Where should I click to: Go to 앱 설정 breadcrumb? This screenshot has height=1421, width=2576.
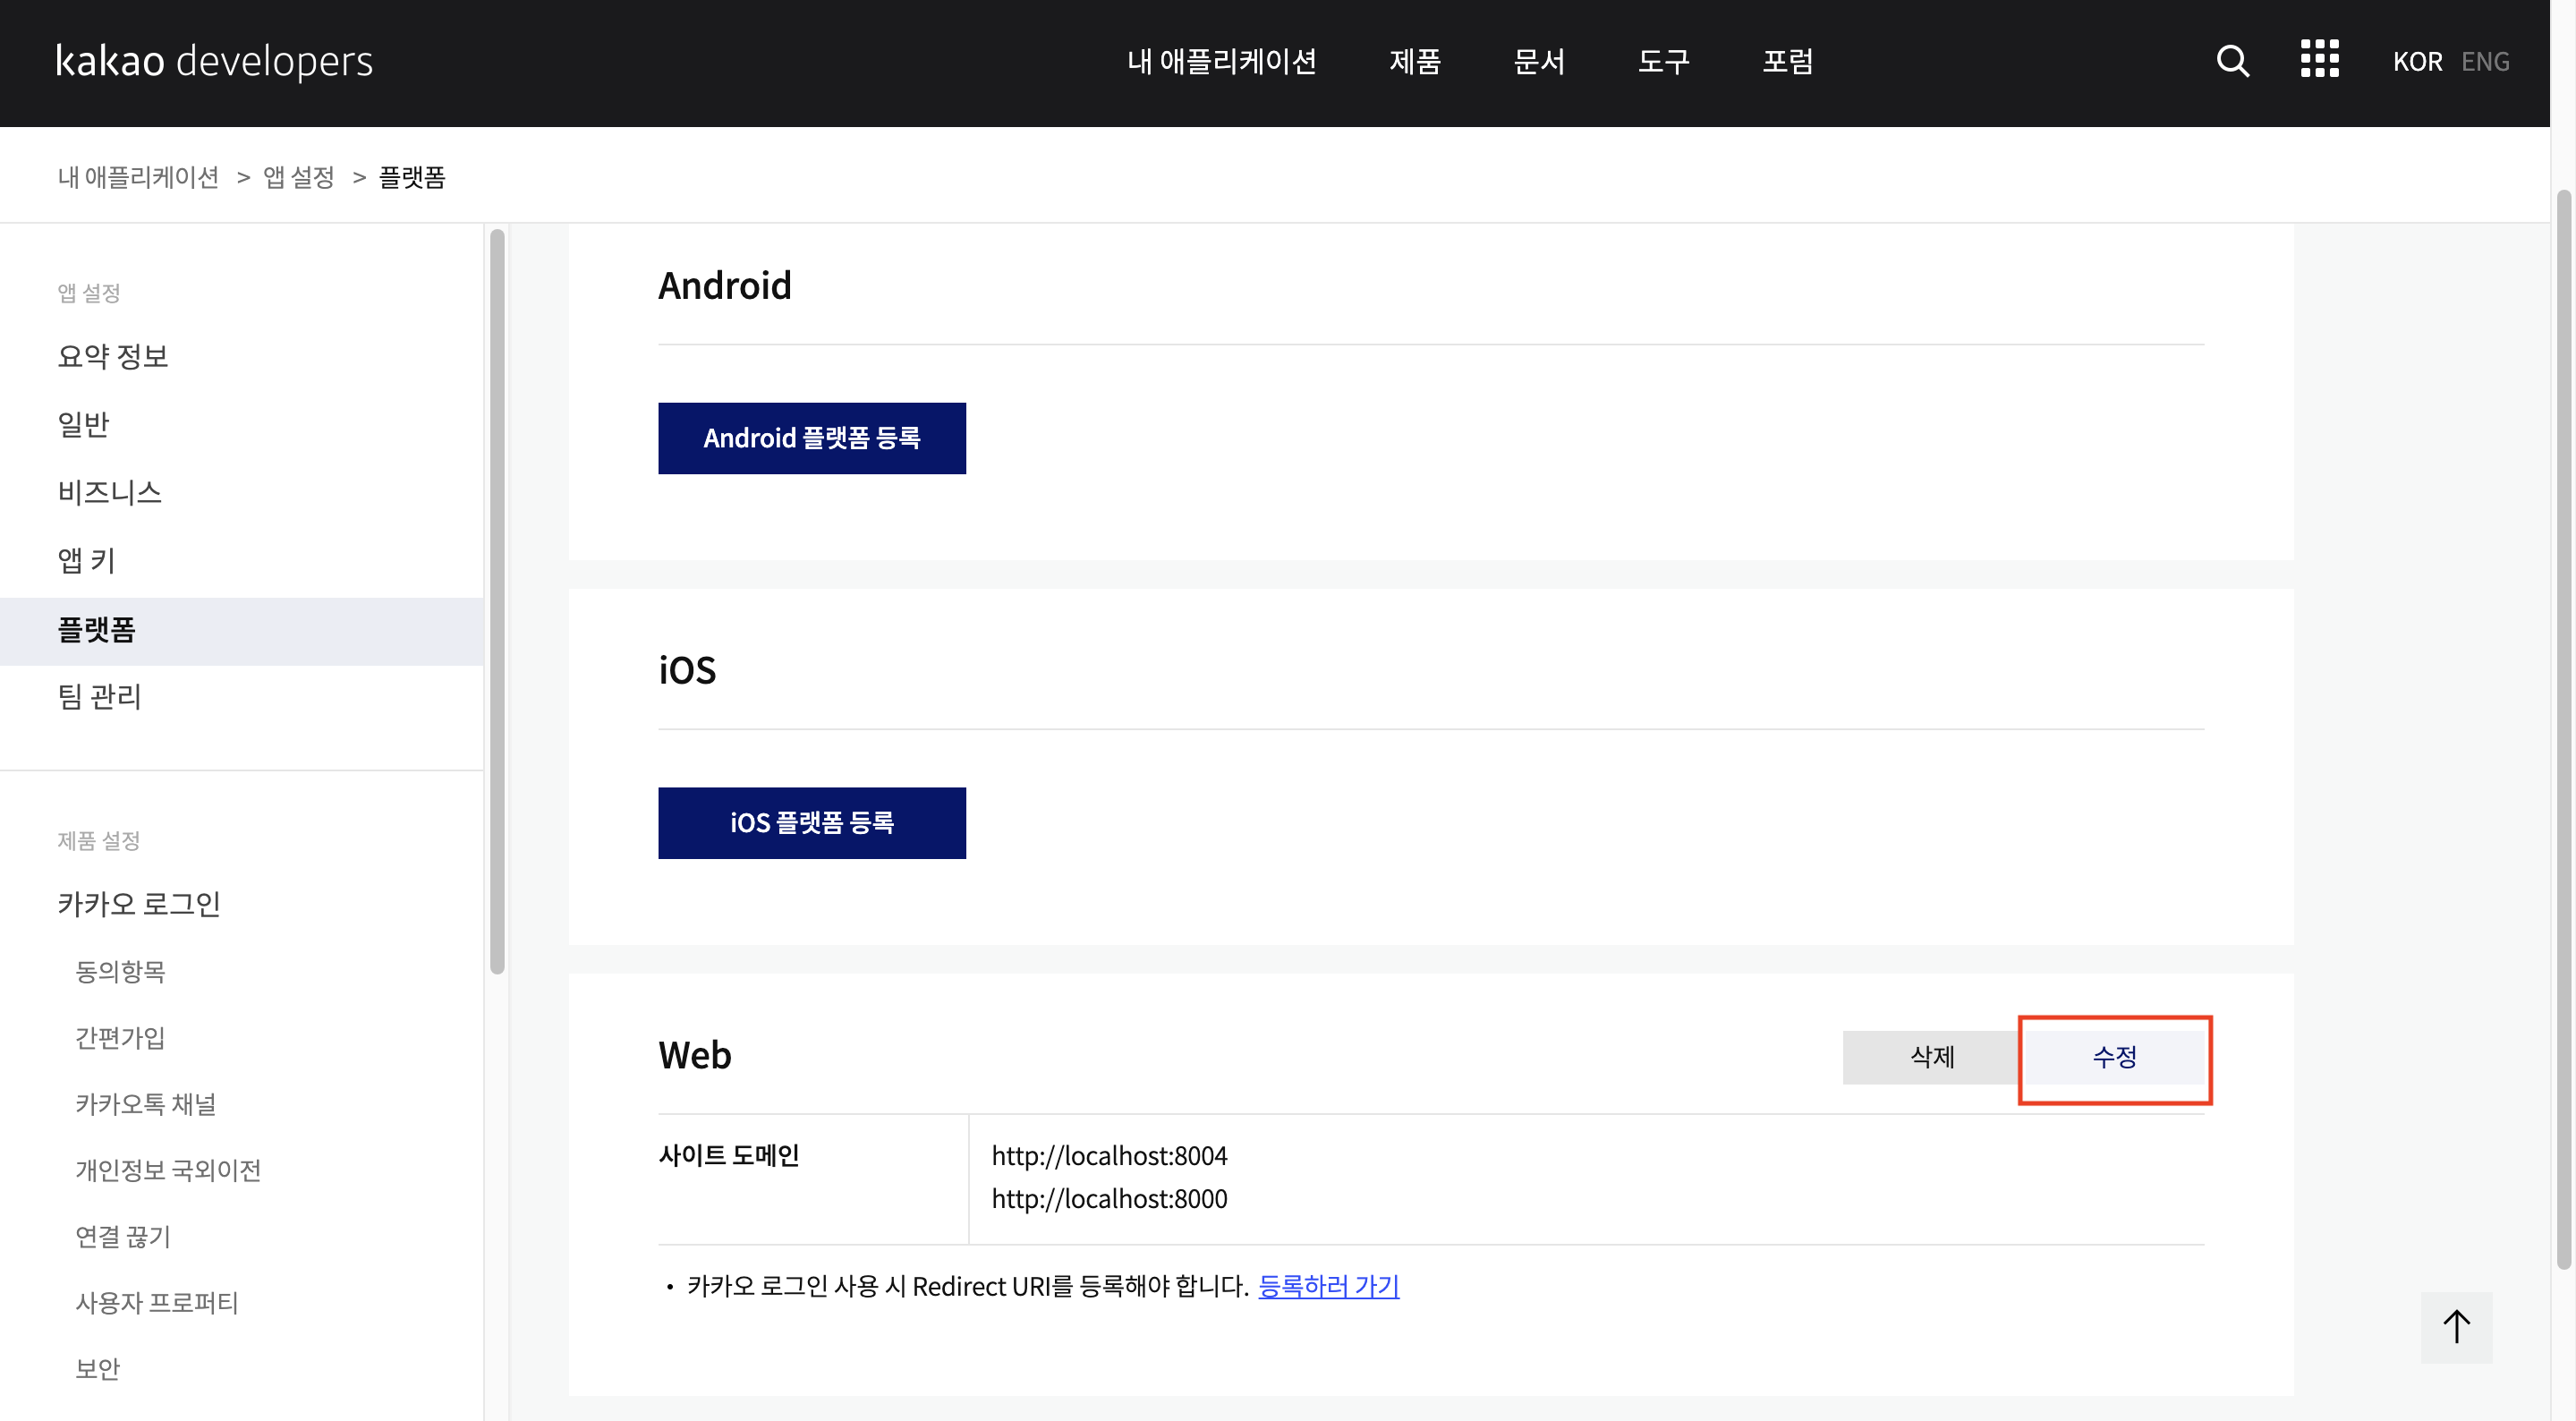pos(298,178)
